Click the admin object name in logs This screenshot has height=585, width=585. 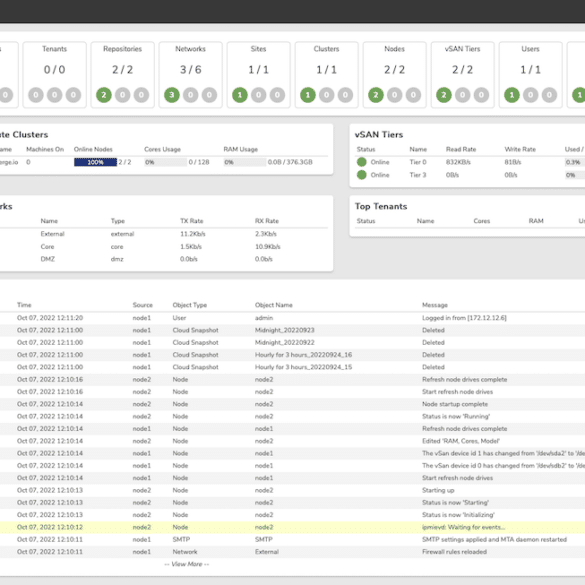264,318
